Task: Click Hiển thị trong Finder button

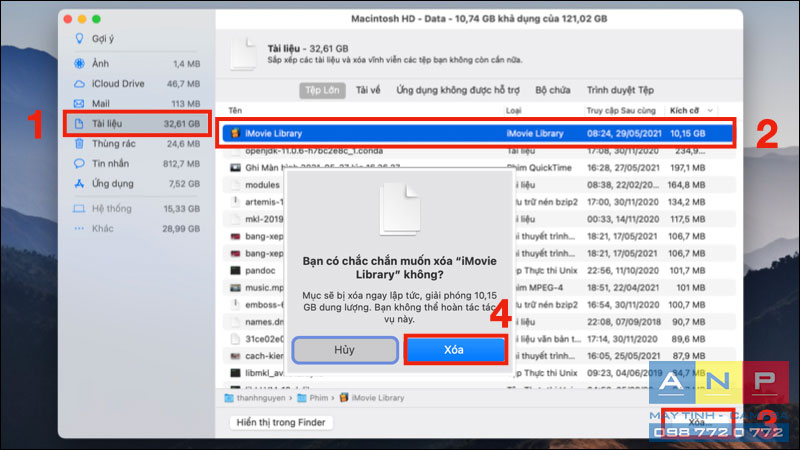Action: point(281,422)
